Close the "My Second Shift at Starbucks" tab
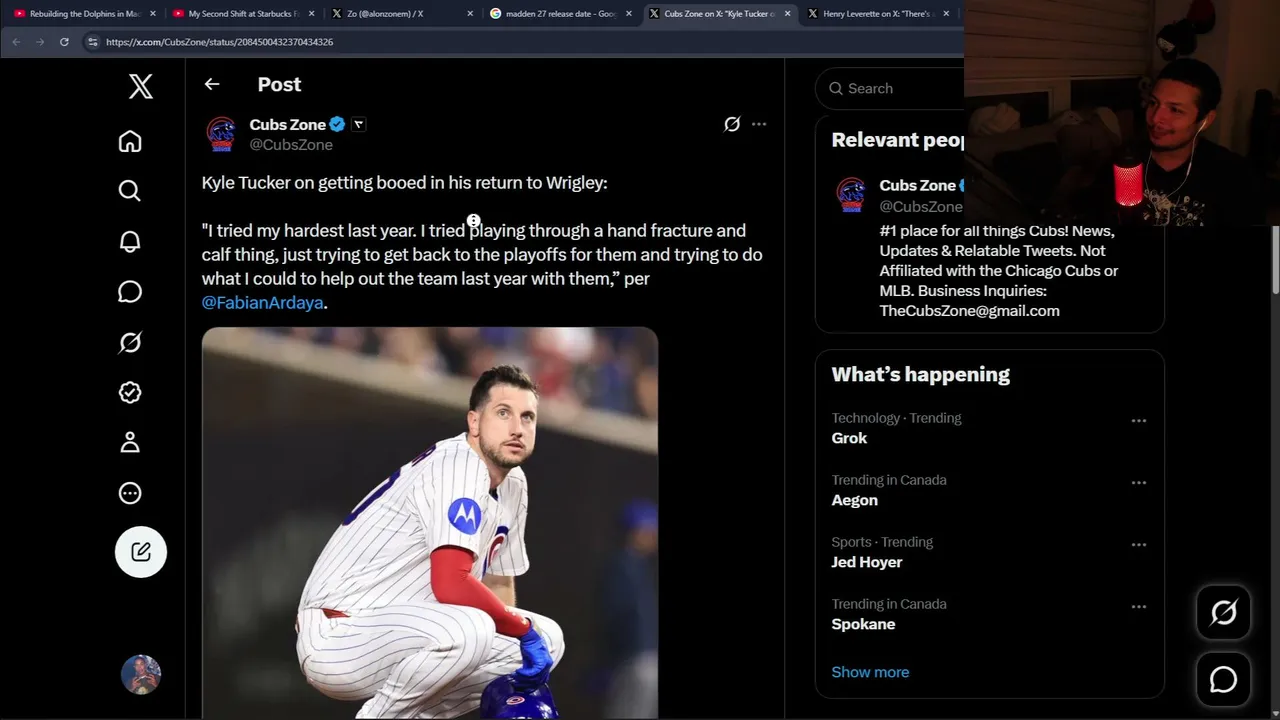 click(312, 14)
